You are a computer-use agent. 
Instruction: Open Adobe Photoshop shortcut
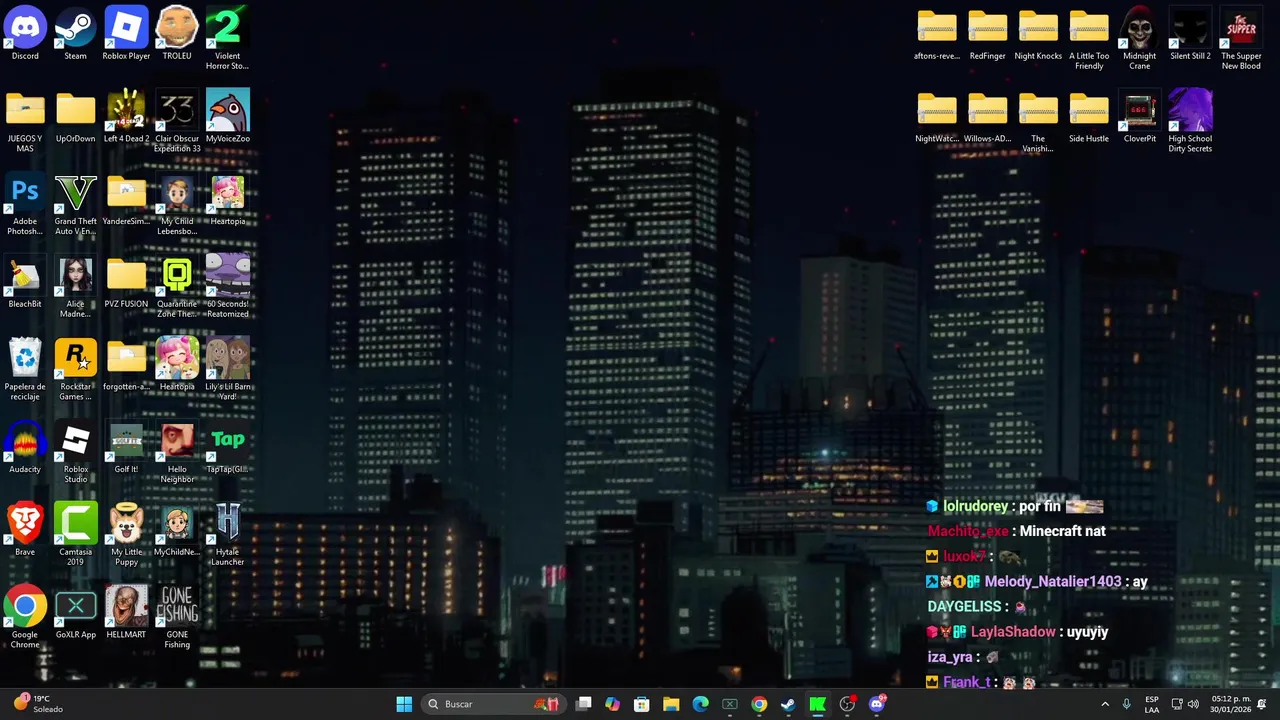click(x=25, y=205)
